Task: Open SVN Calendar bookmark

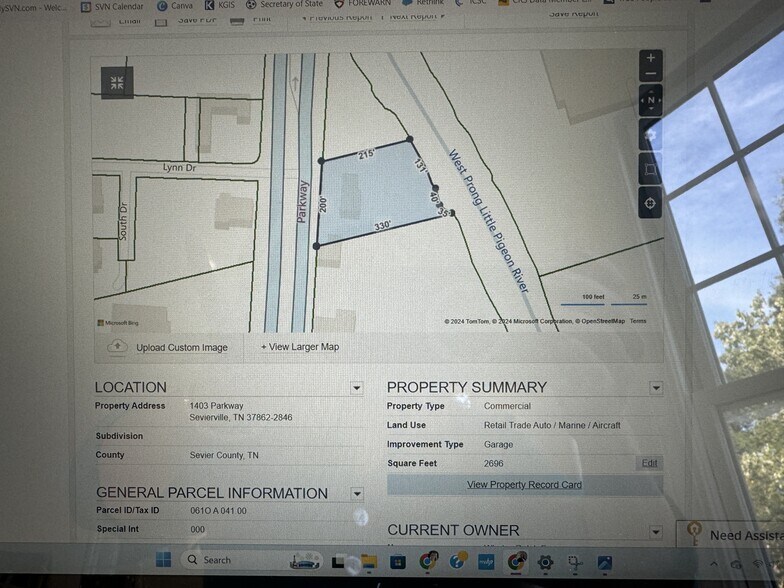Action: [x=112, y=6]
